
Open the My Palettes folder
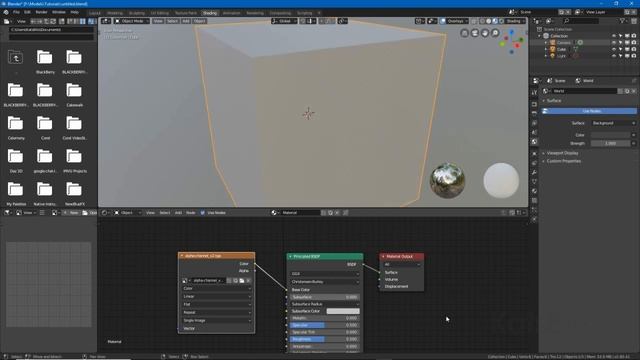(16, 190)
